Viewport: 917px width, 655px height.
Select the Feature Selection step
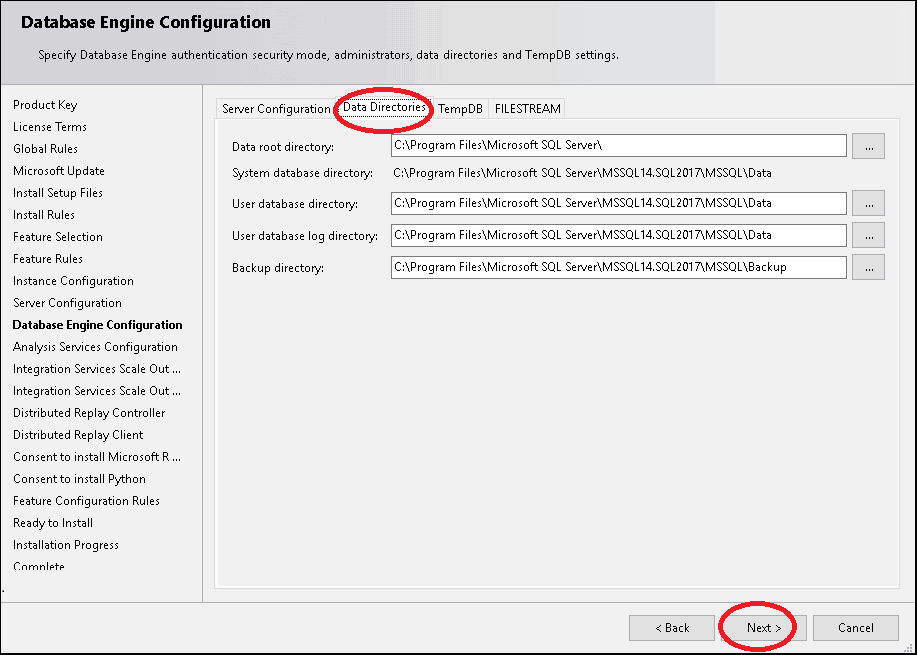point(57,237)
